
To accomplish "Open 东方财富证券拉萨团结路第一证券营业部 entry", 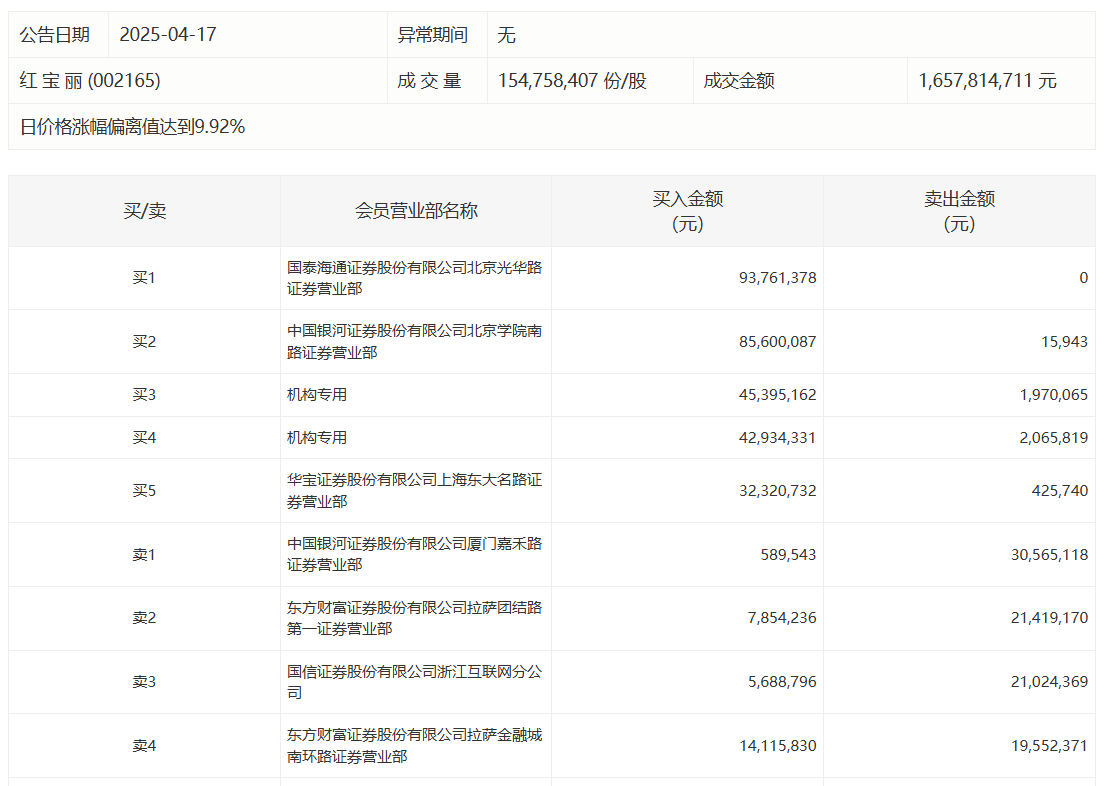I will [414, 618].
